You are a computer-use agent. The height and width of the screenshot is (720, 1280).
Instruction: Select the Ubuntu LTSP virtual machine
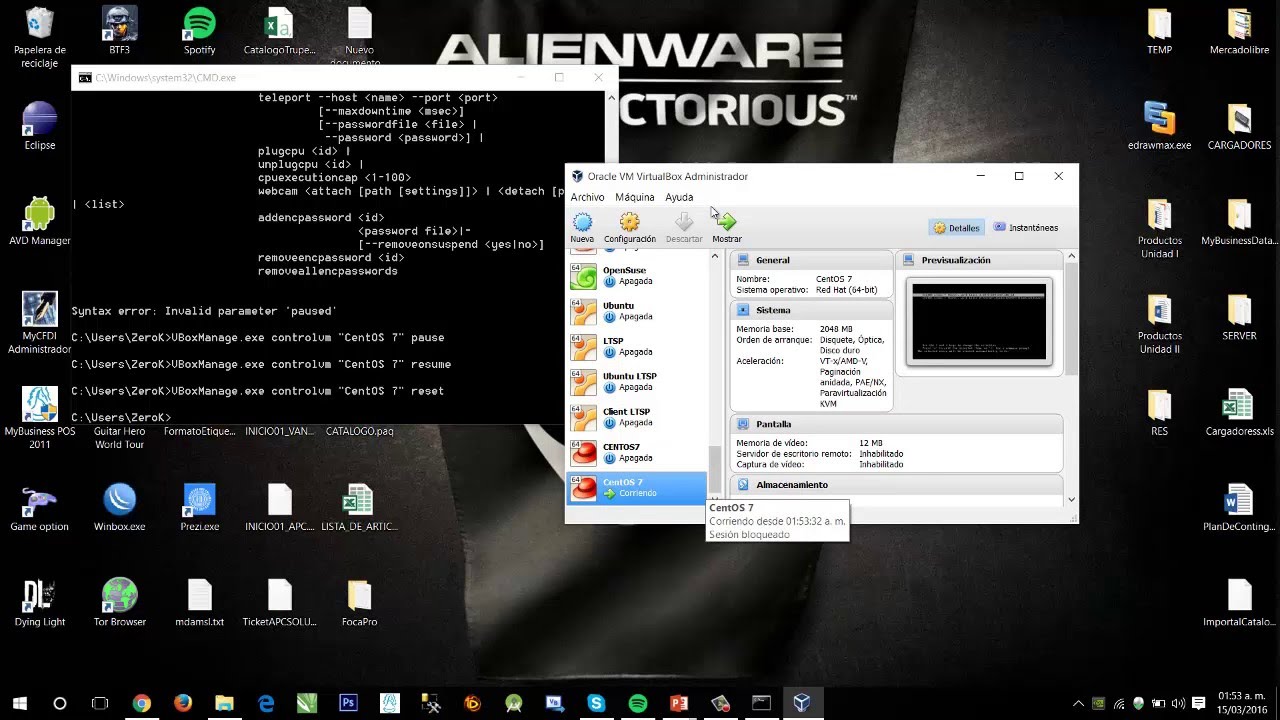coord(638,382)
